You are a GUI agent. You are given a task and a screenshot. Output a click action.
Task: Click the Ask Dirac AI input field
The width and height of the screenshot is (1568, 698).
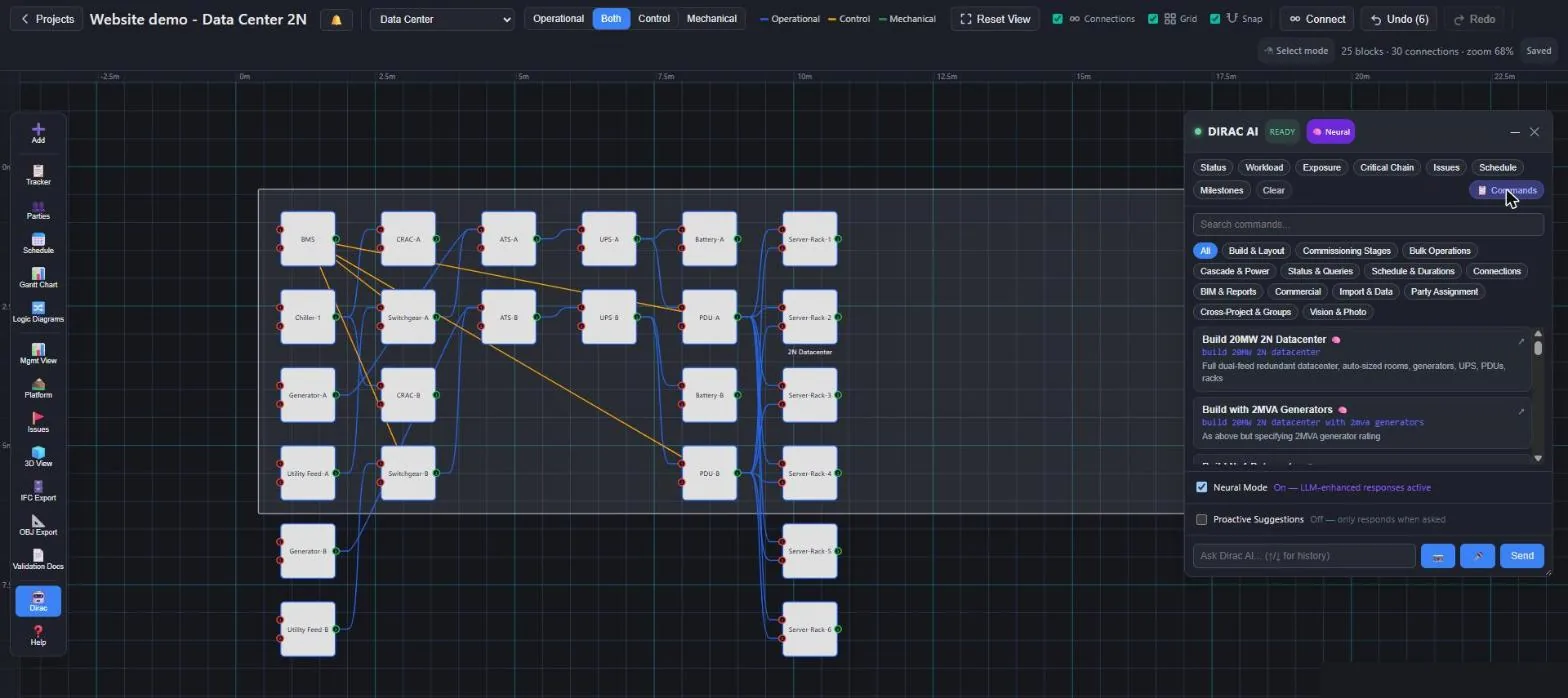[x=1304, y=556]
